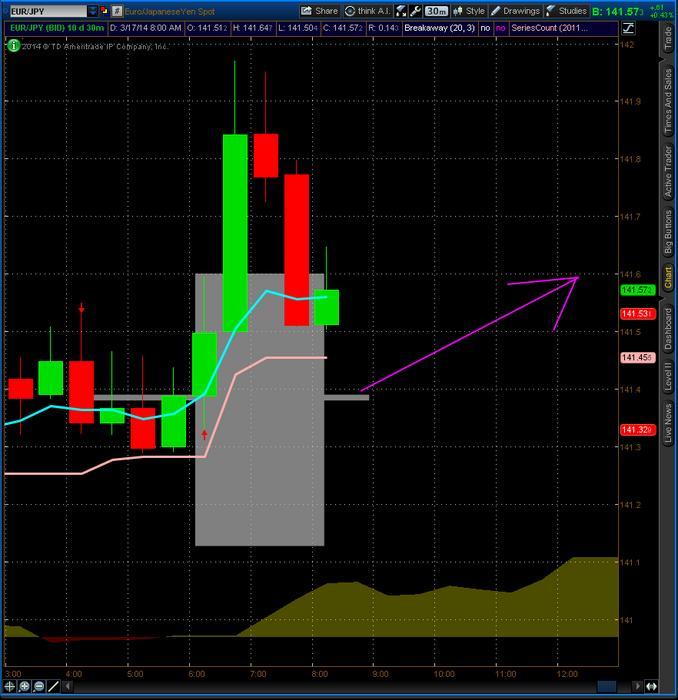Image resolution: width=678 pixels, height=700 pixels.
Task: Click the flask quick-study icon
Action: (x=401, y=11)
